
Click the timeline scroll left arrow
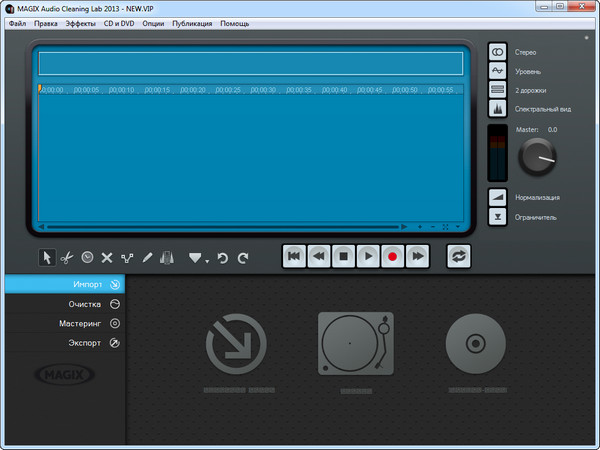point(41,227)
